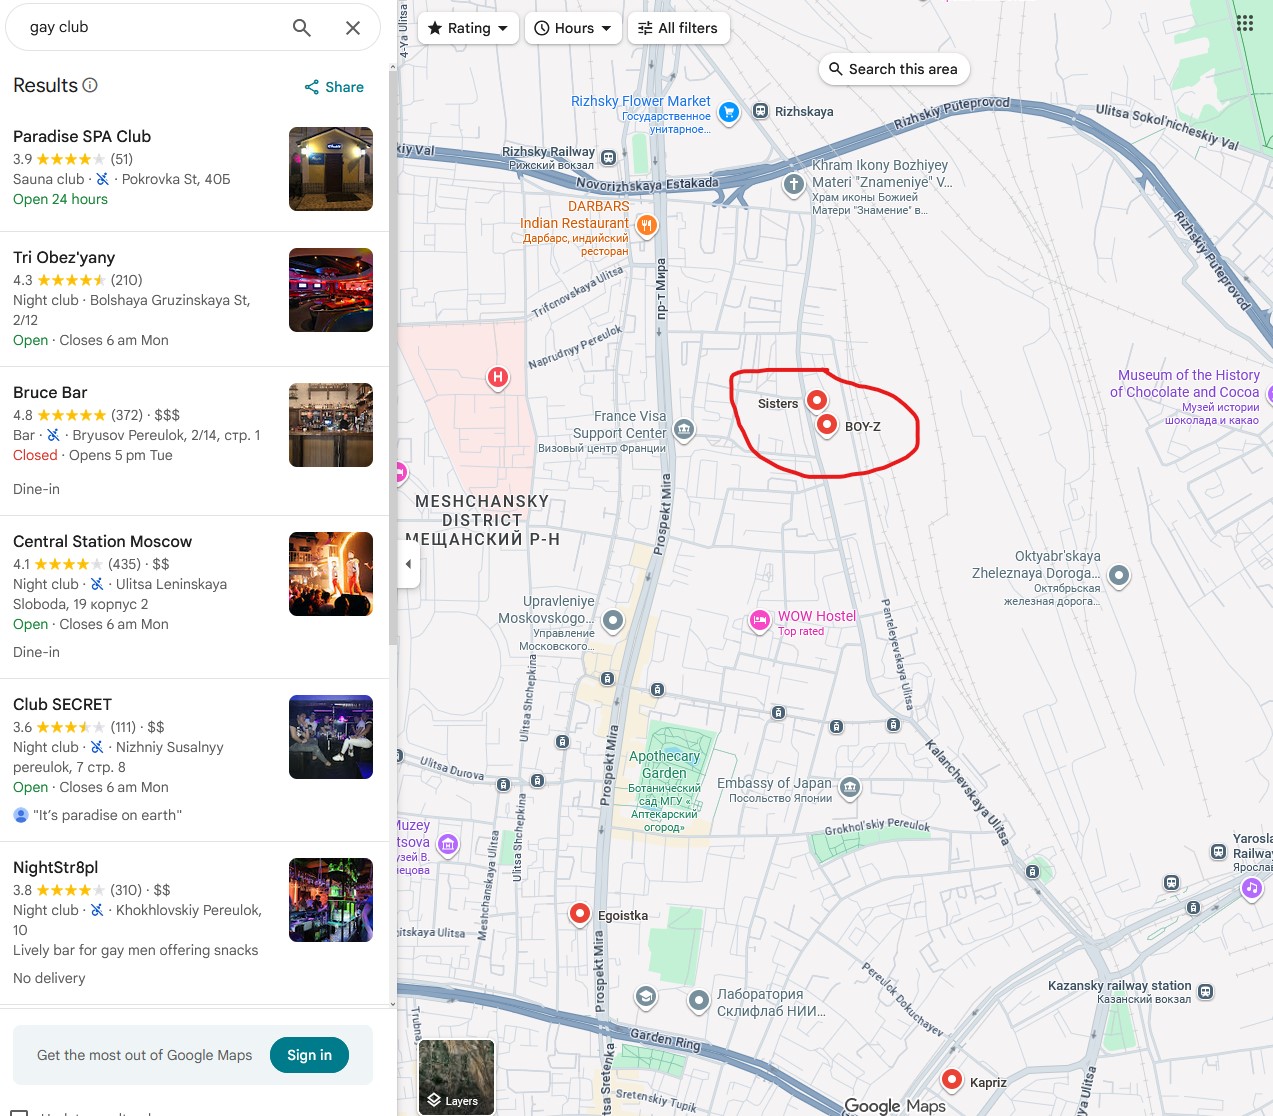Share the results list
1273x1116 pixels.
pyautogui.click(x=334, y=87)
